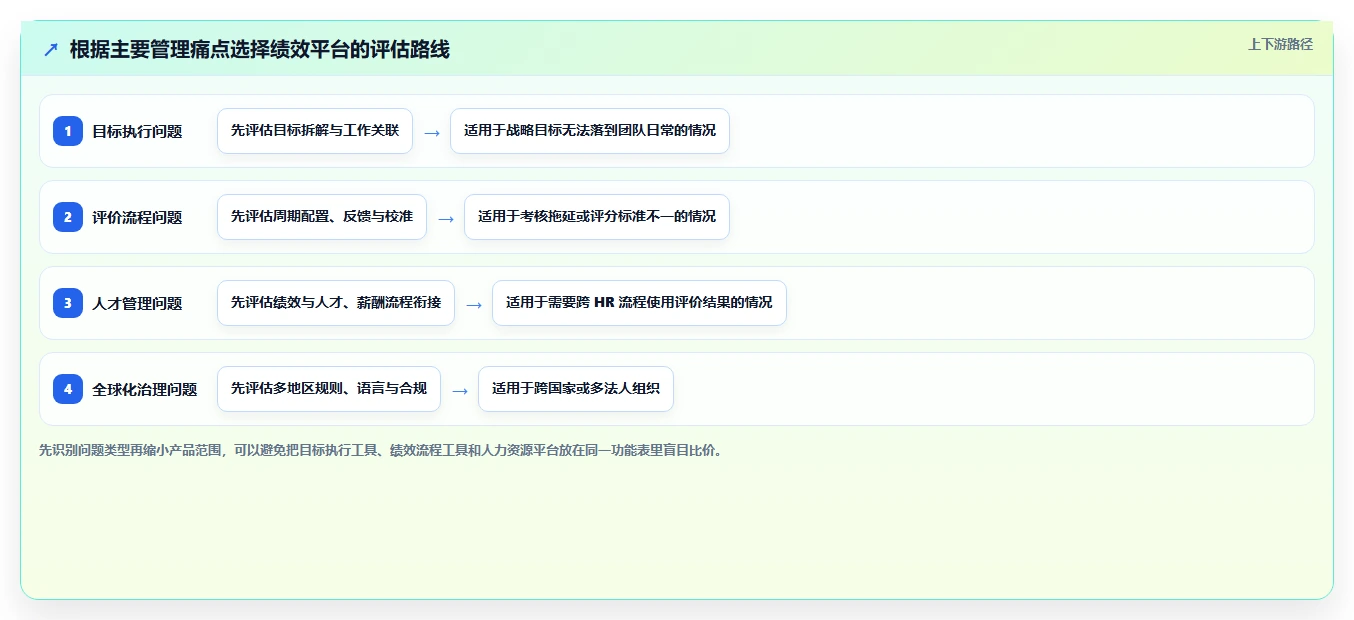Click the 先评估目标拆解与工作关联 box
1354x620 pixels.
pyautogui.click(x=315, y=131)
